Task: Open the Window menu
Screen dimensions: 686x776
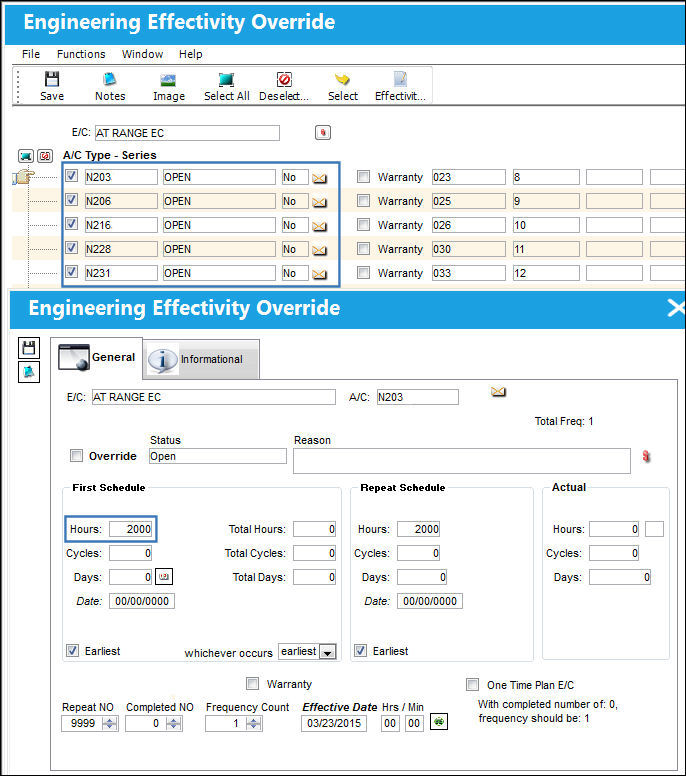Action: [x=143, y=54]
